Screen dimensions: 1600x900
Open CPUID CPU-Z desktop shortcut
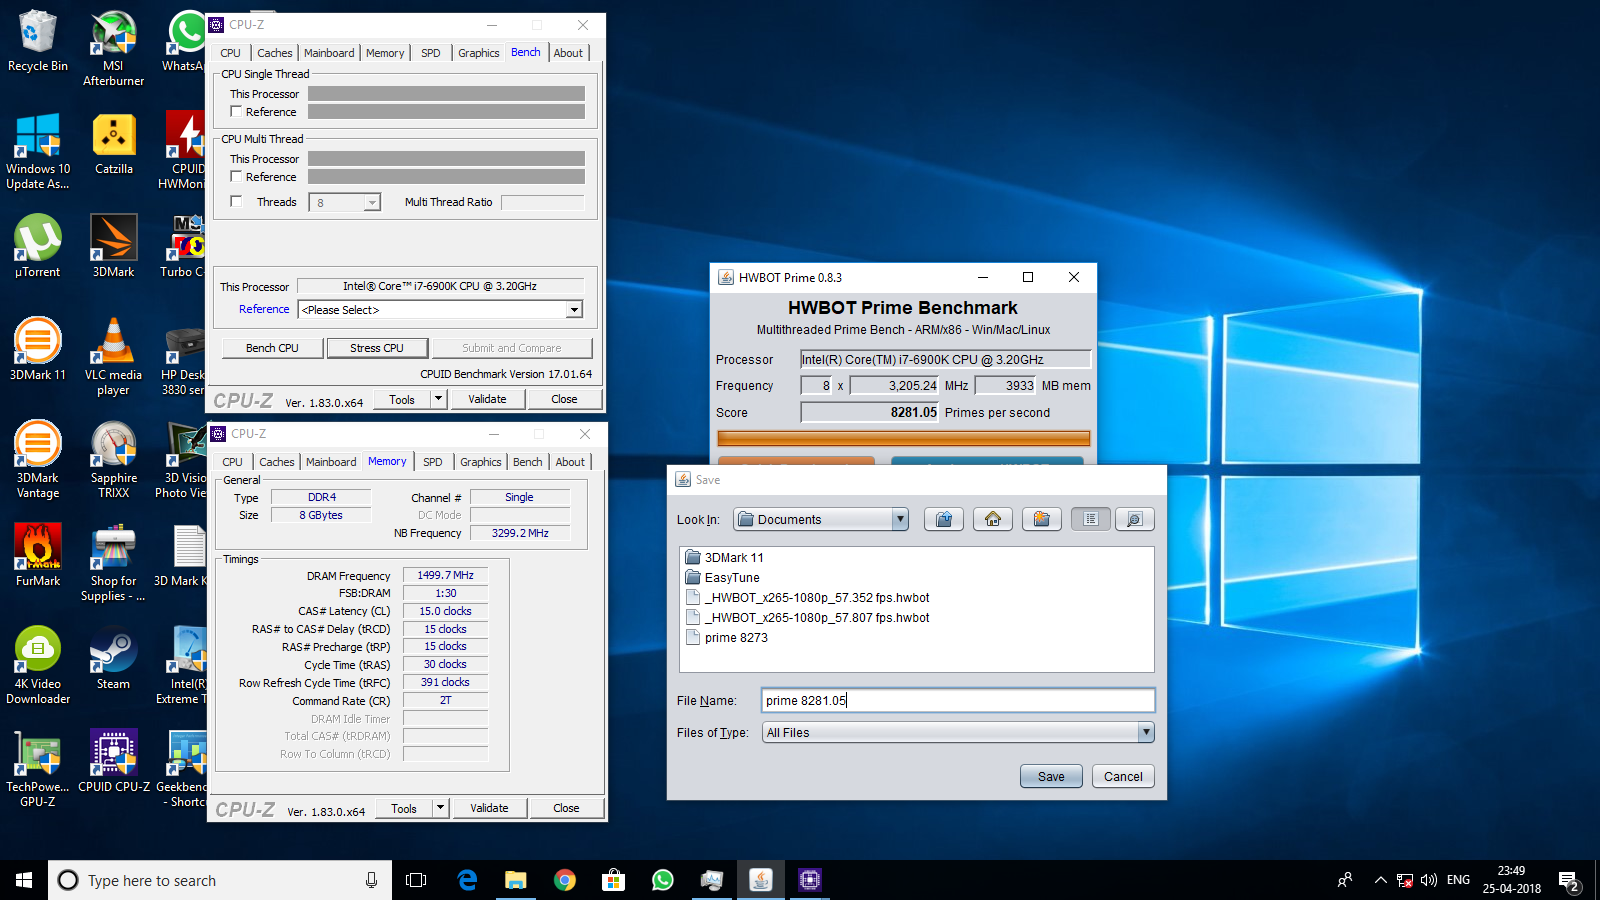coord(113,762)
